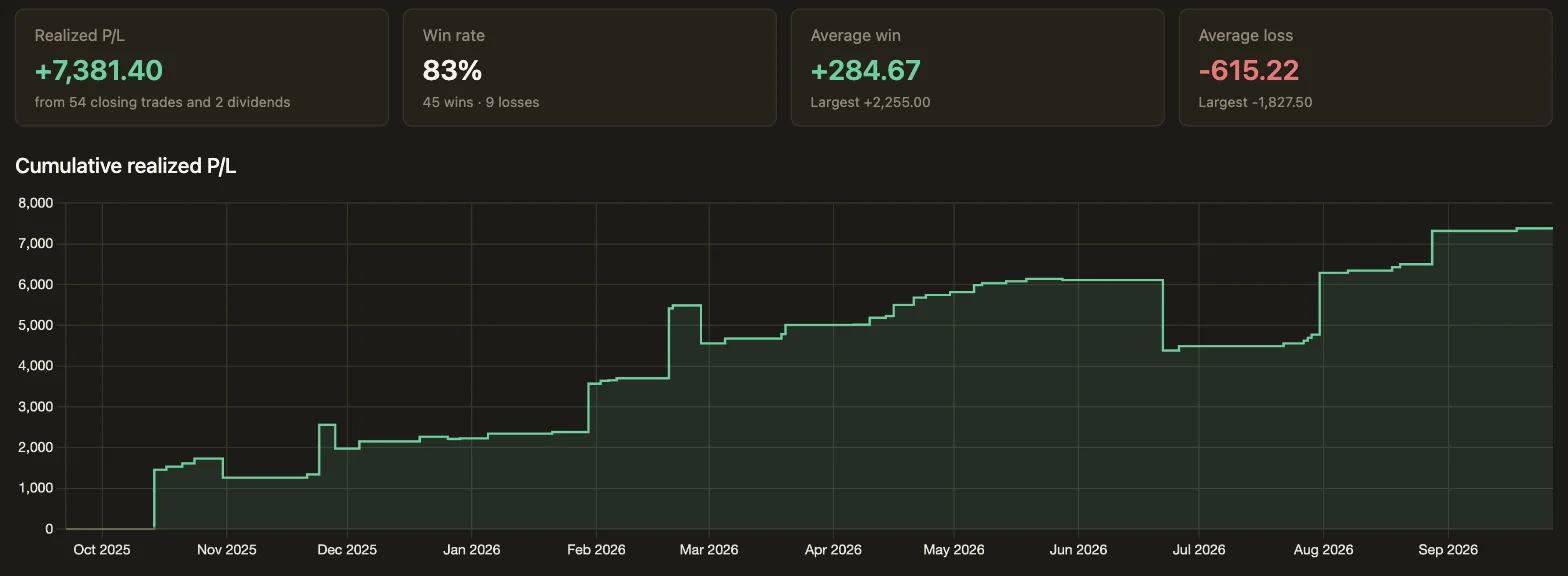Select the Average loss card heading
1568x576 pixels.
[x=1245, y=35]
